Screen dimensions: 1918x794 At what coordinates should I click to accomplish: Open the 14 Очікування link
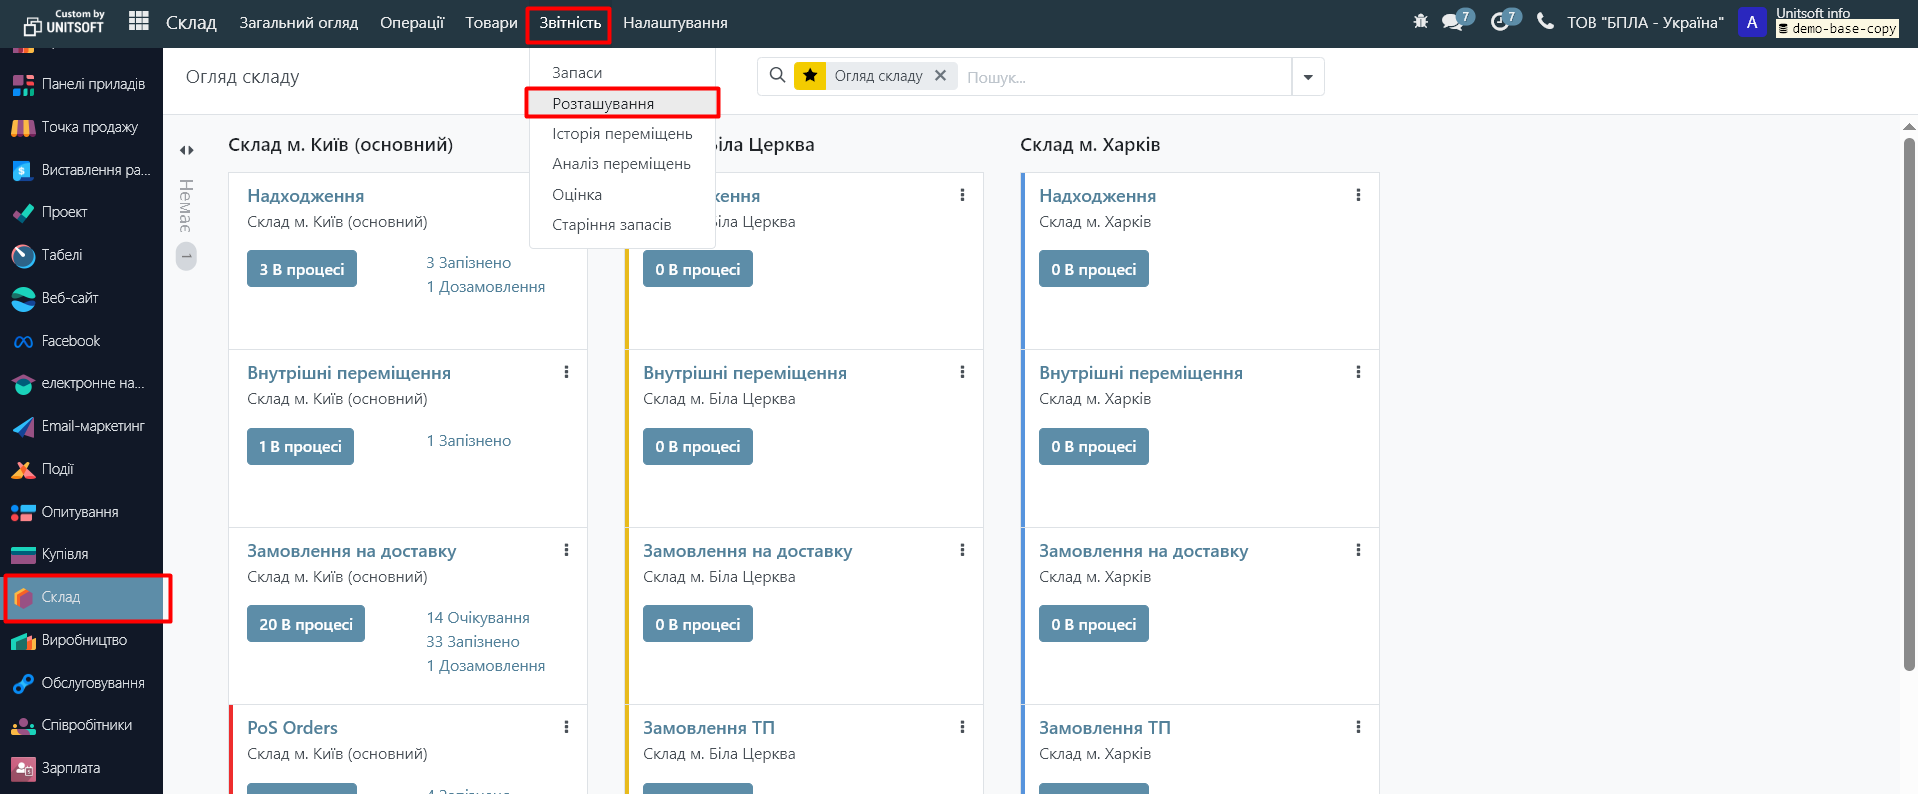[x=478, y=618]
